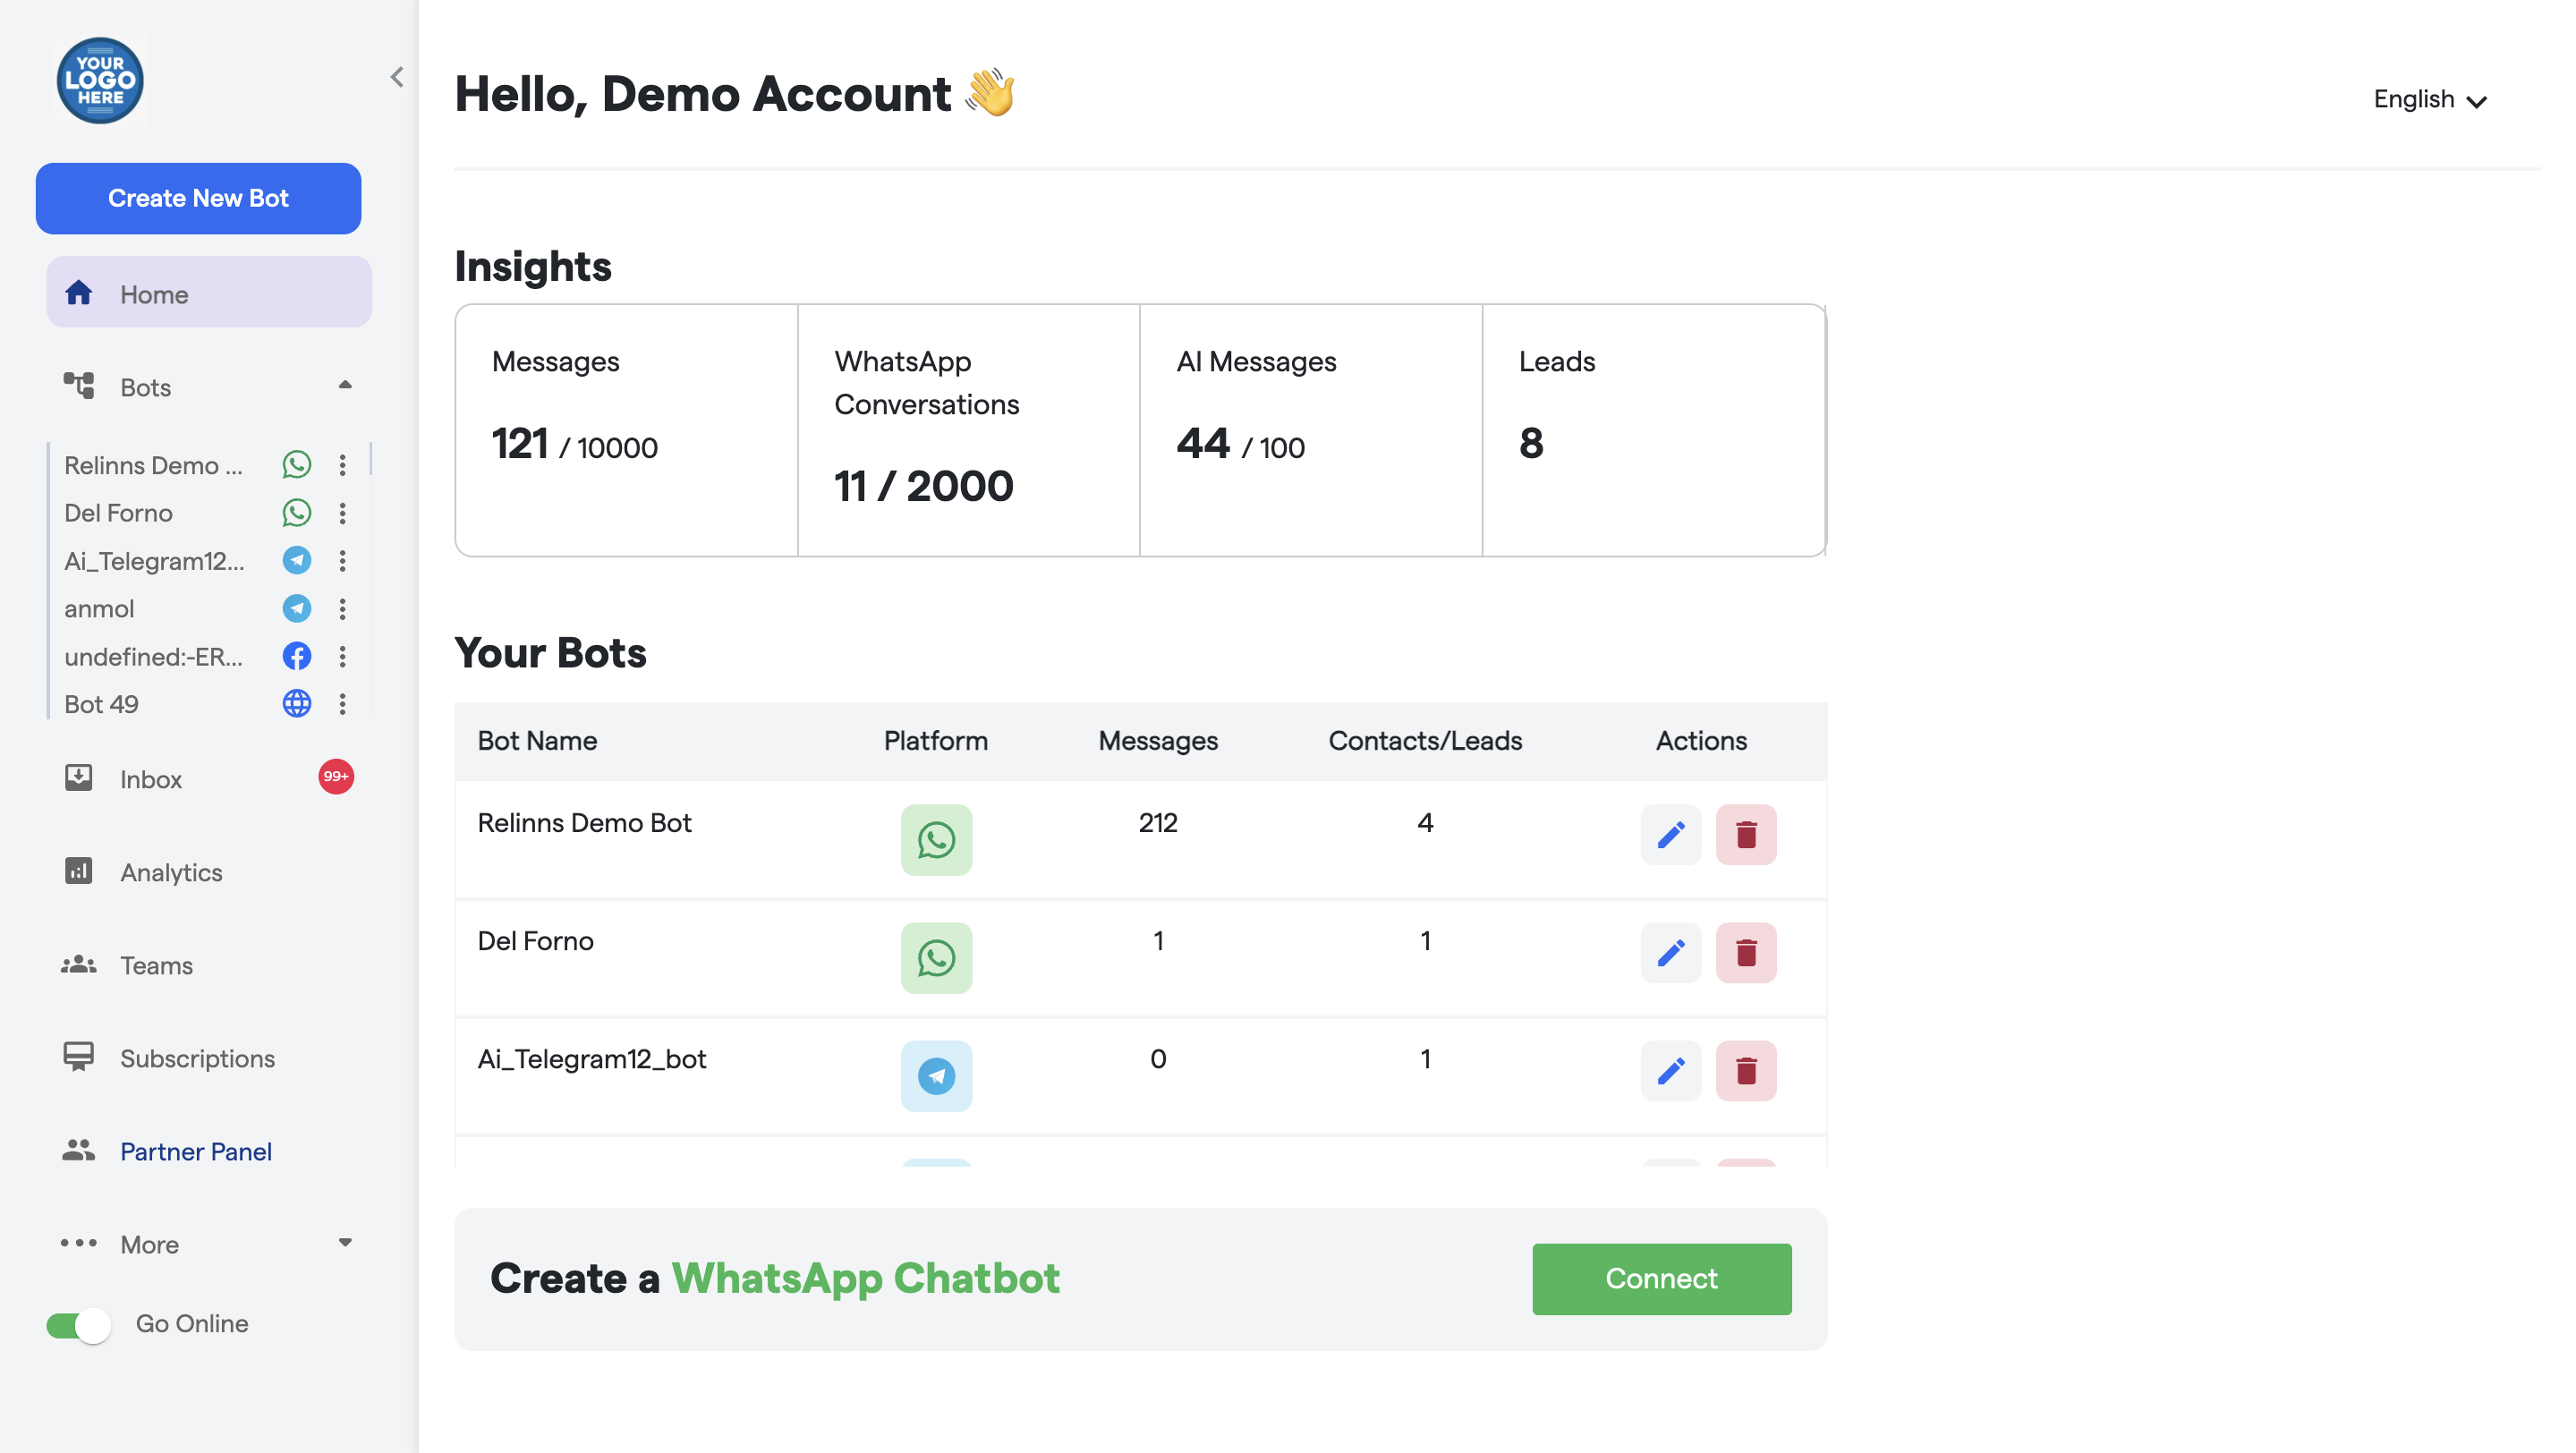Click the Facebook icon beside undefined:-ER bot
This screenshot has width=2576, height=1453.
click(x=297, y=656)
